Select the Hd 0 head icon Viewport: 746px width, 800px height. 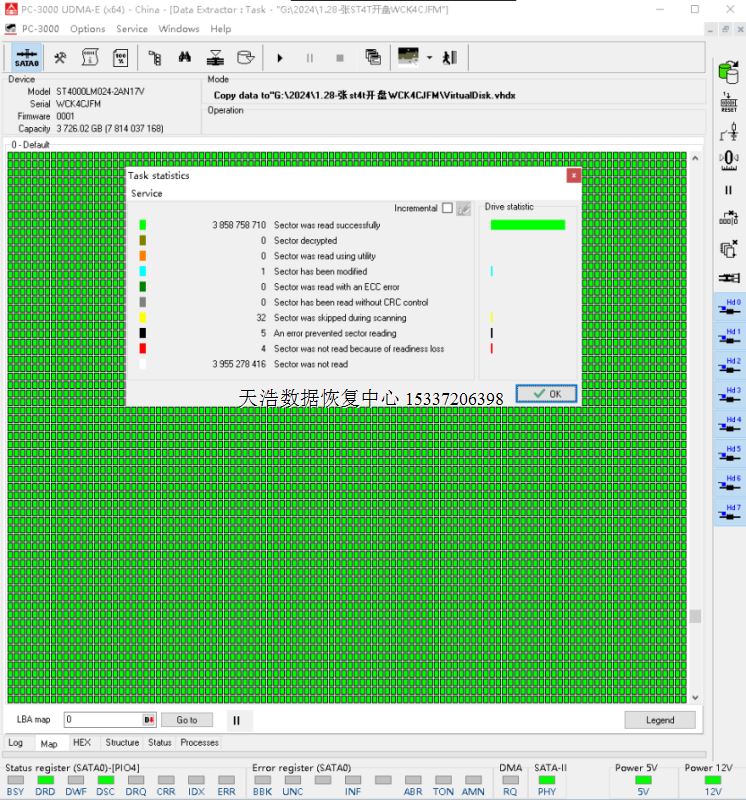pos(728,306)
